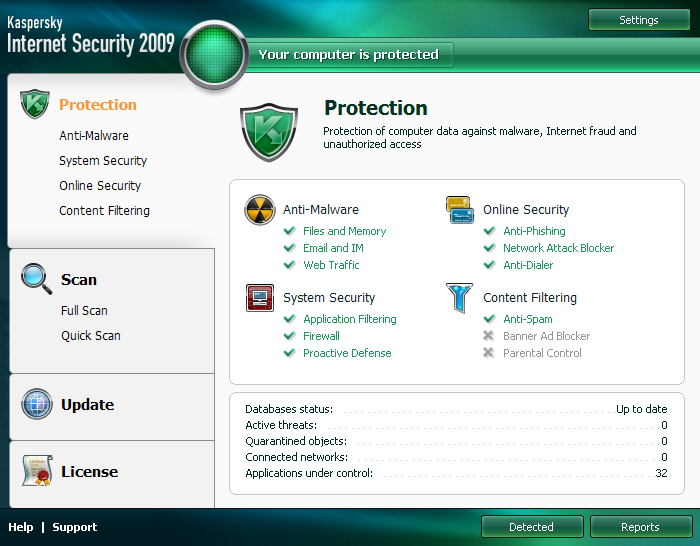Open the Scan section
Image resolution: width=700 pixels, height=546 pixels.
tap(79, 279)
